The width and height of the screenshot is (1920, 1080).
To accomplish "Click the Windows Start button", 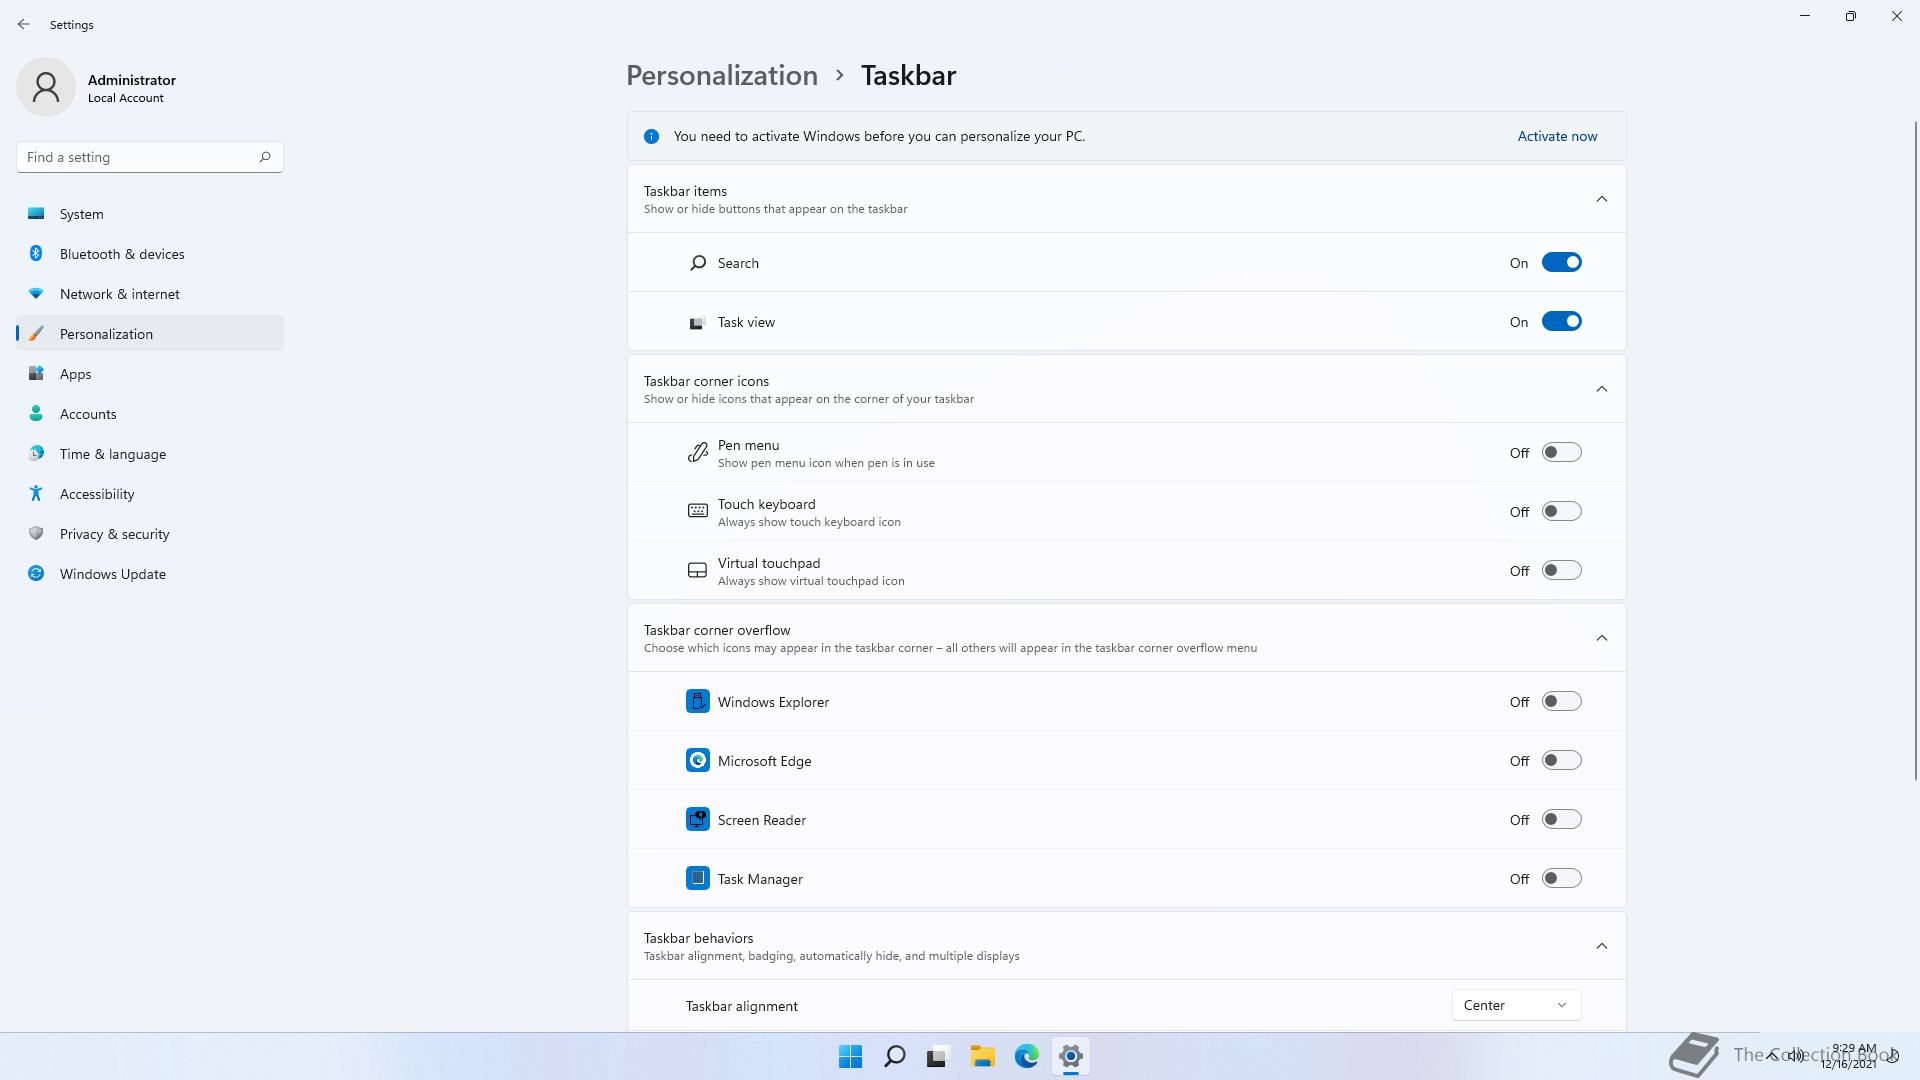I will [850, 1056].
